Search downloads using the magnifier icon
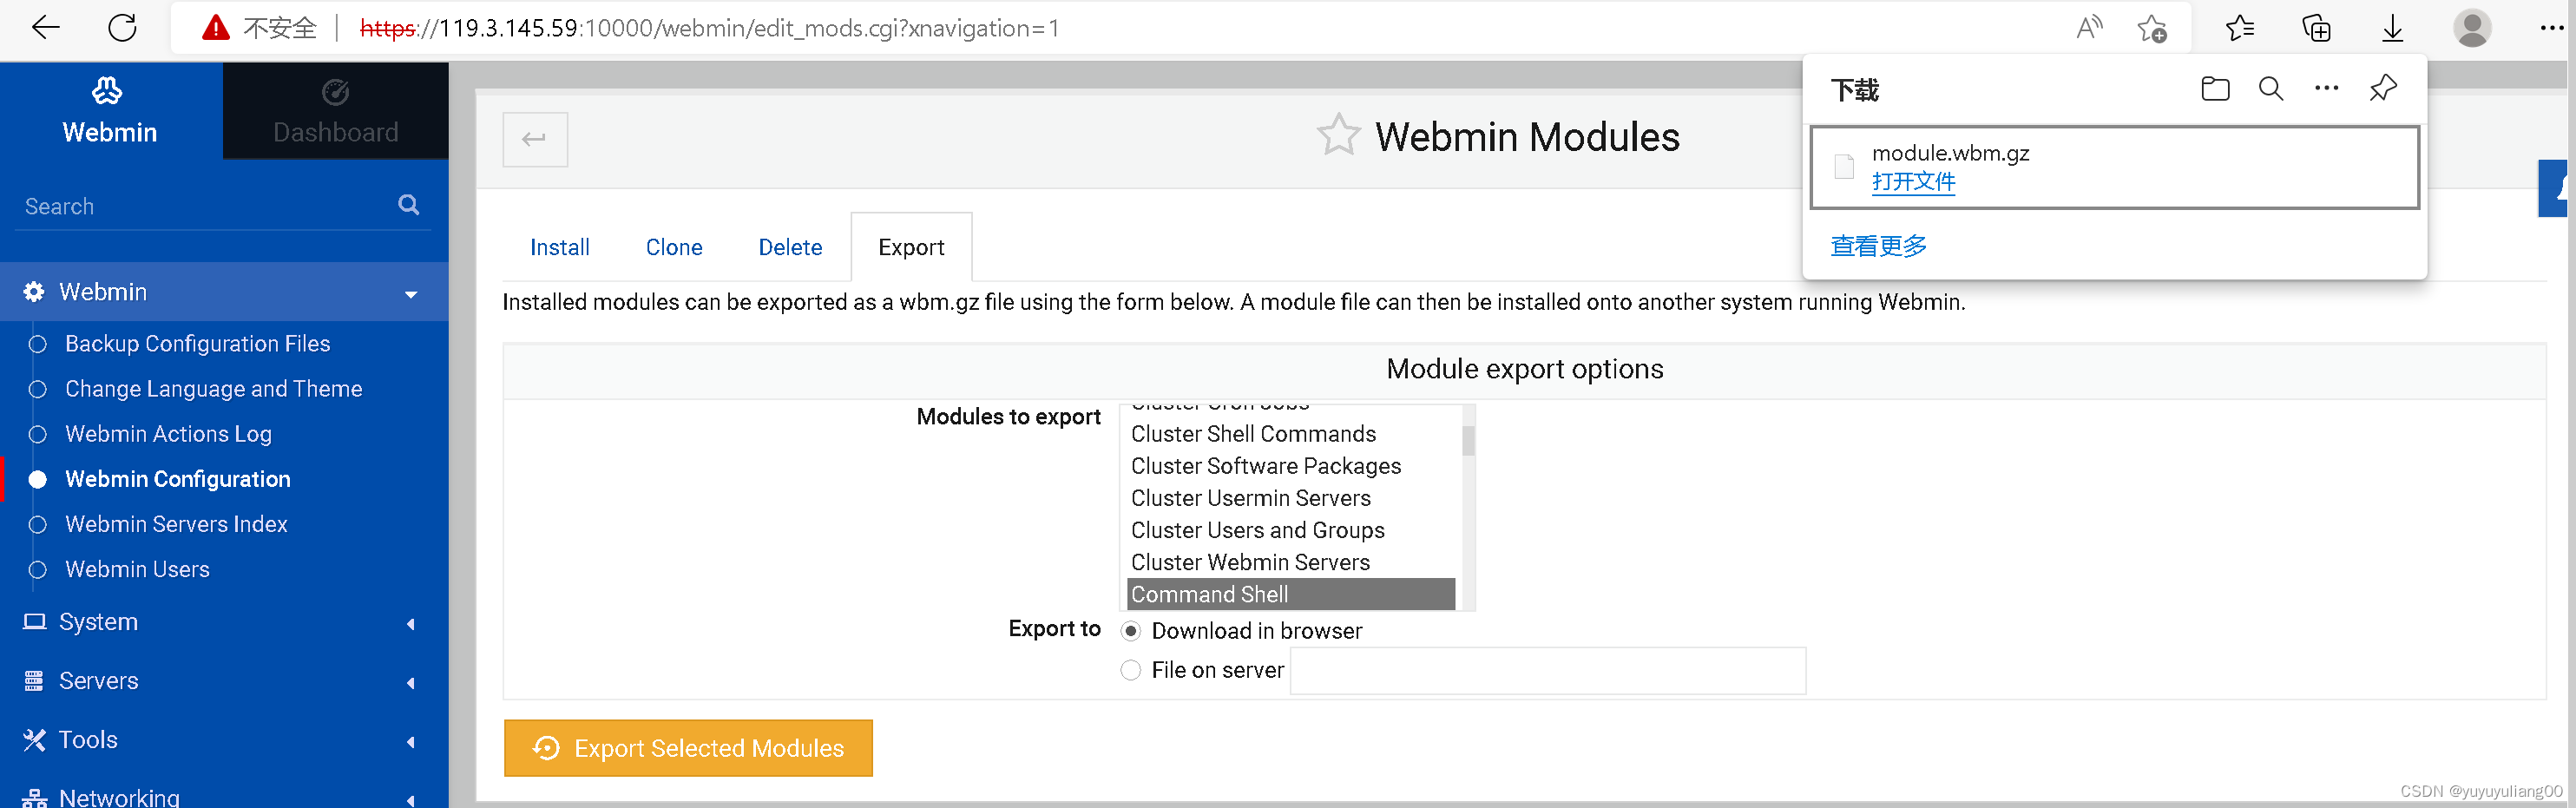Viewport: 2576px width, 808px height. click(2270, 88)
